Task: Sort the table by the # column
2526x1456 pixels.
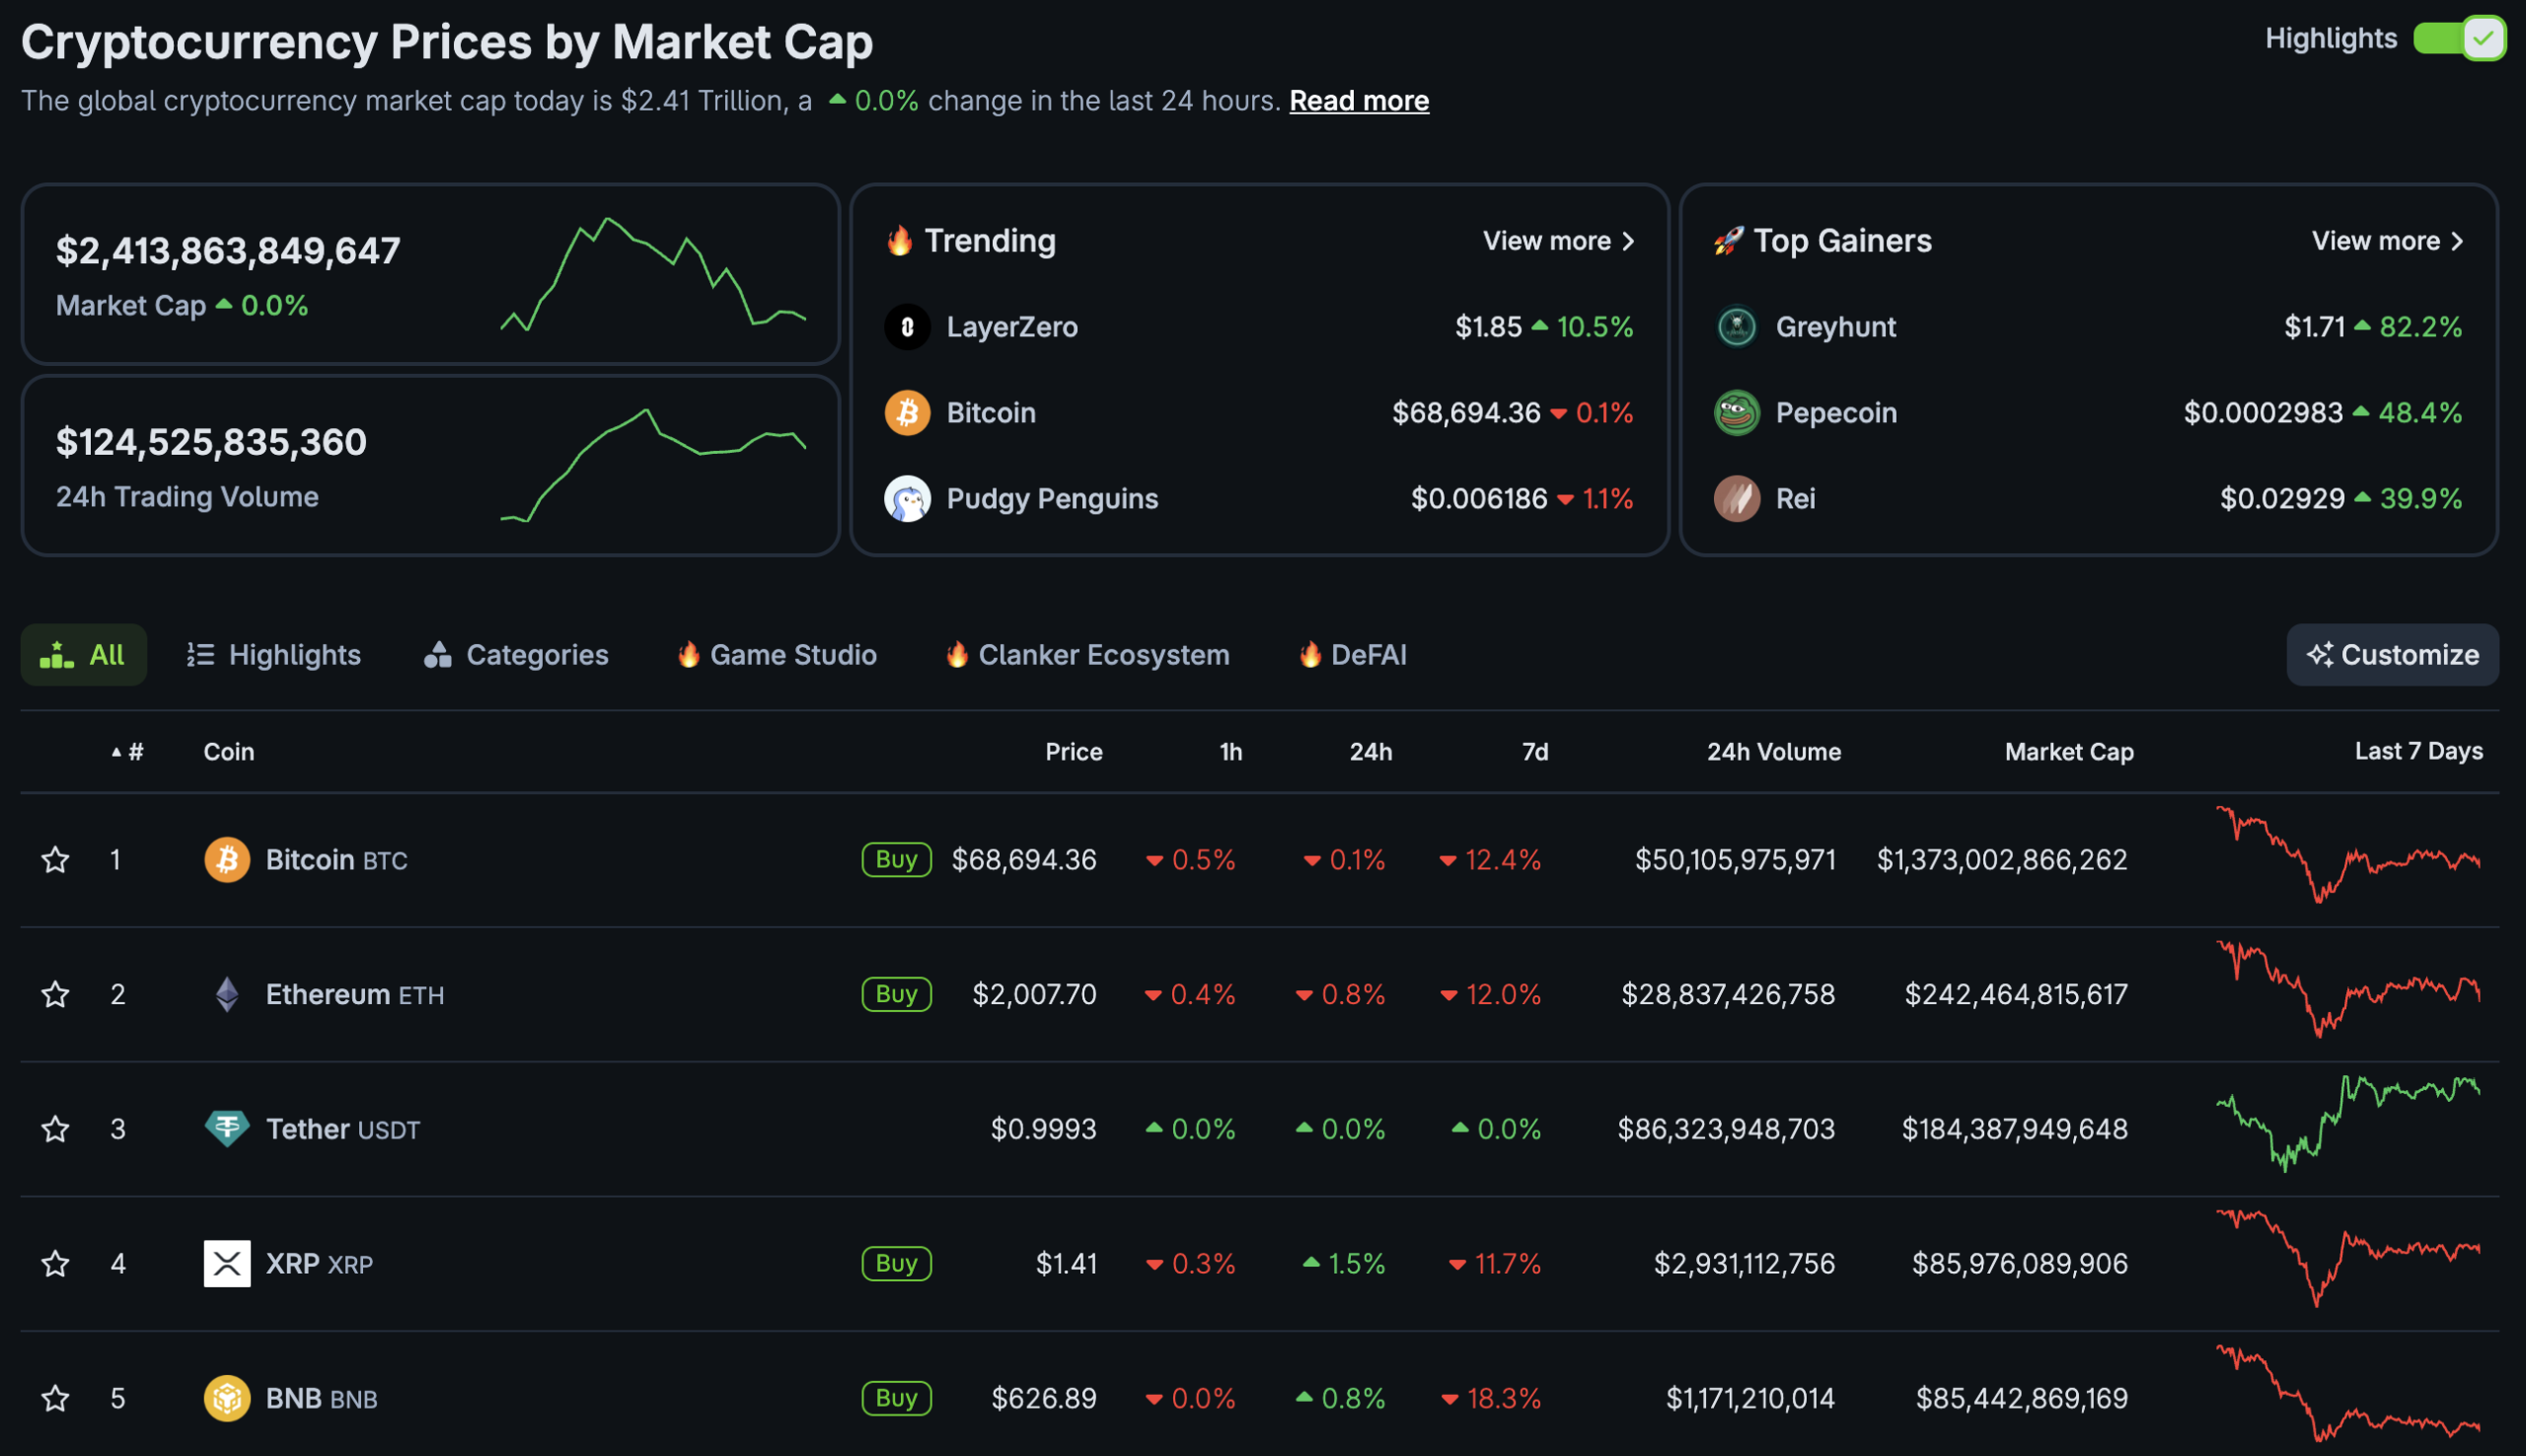Action: [x=127, y=752]
